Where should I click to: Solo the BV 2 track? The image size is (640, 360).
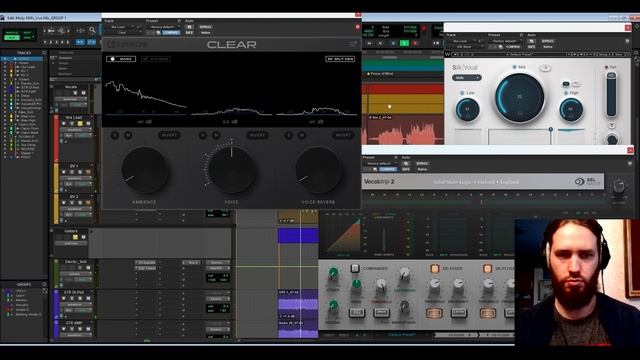coord(80,202)
